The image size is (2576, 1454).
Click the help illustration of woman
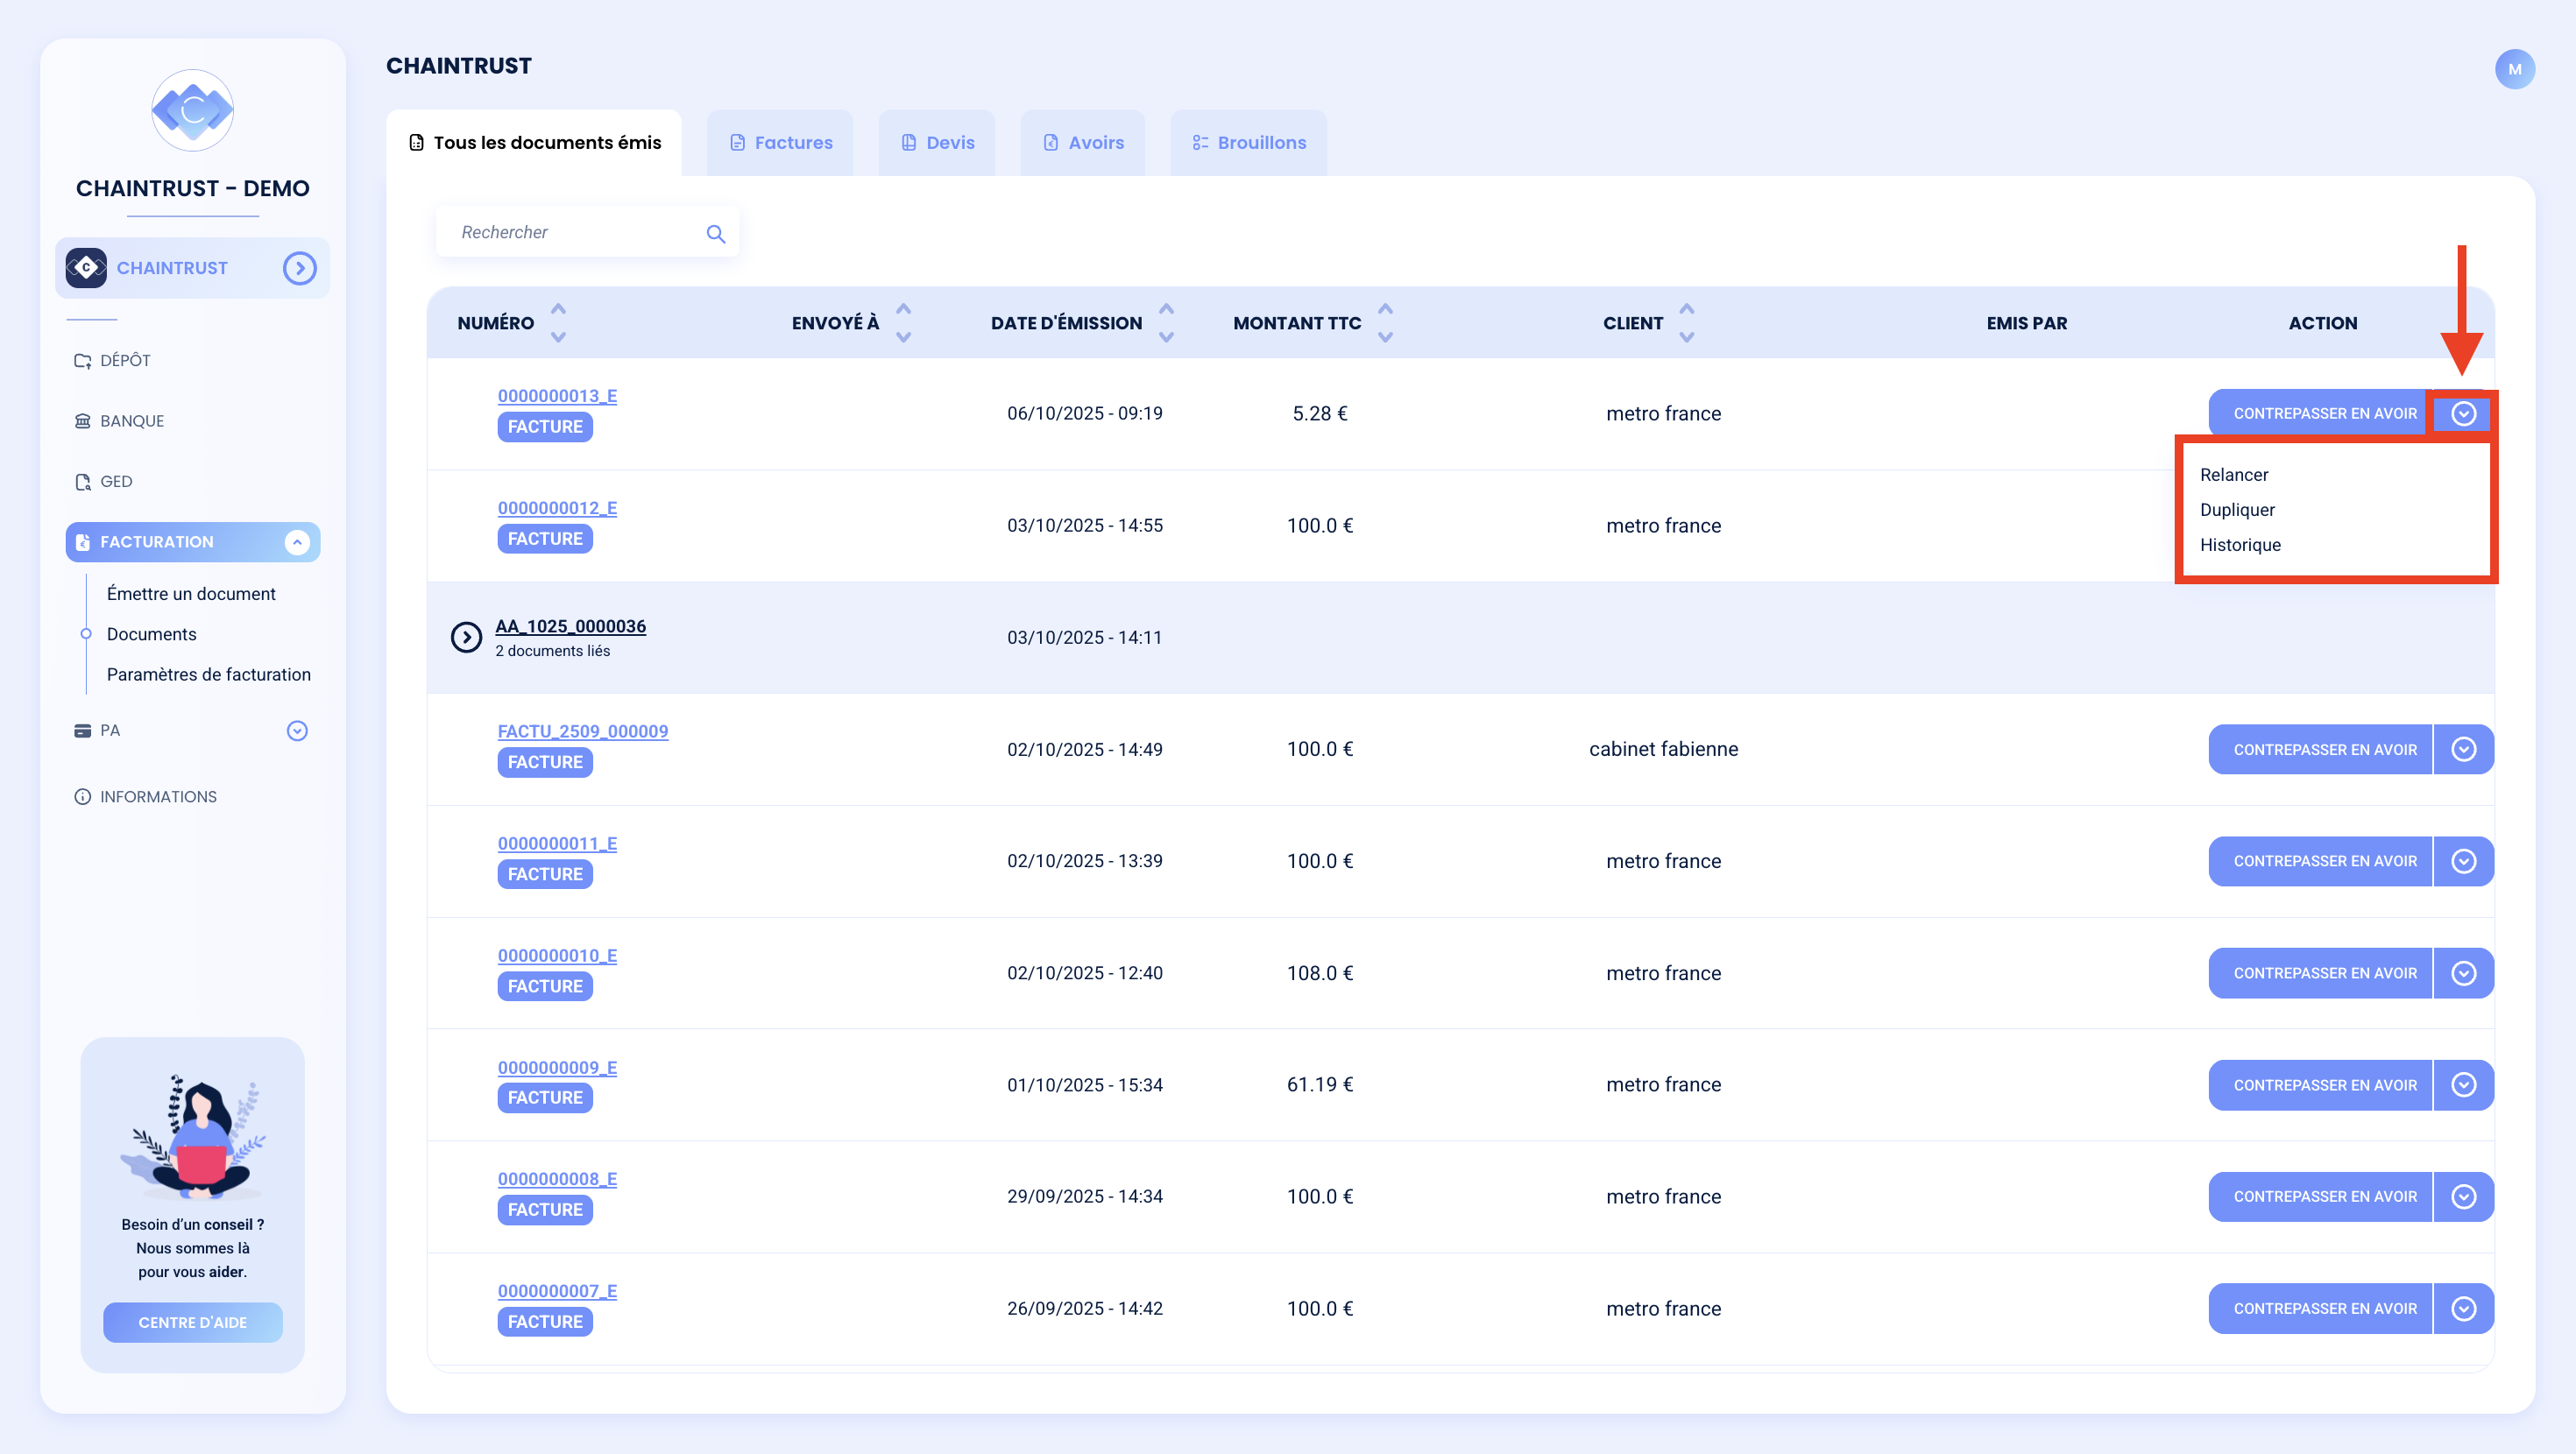tap(192, 1136)
